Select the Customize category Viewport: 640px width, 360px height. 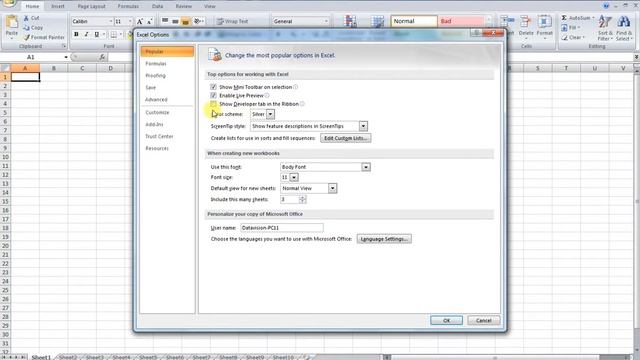coord(167,112)
